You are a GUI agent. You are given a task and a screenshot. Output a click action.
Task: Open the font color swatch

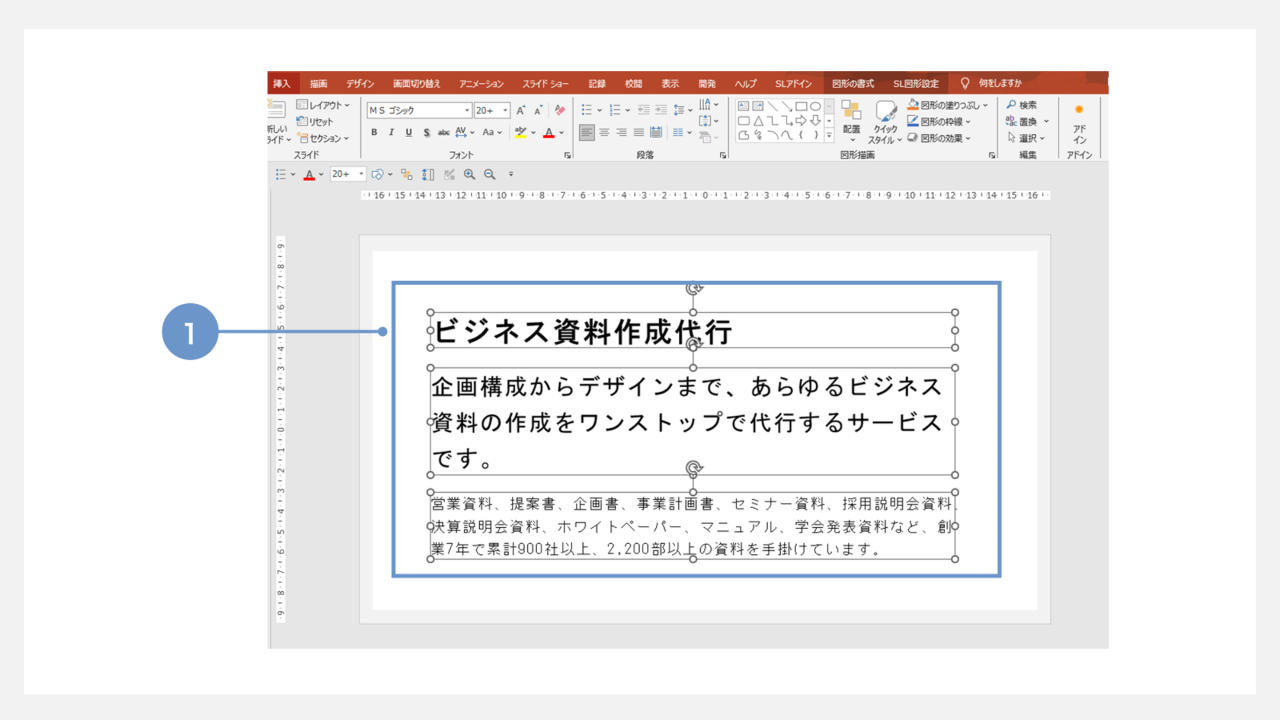pyautogui.click(x=549, y=132)
